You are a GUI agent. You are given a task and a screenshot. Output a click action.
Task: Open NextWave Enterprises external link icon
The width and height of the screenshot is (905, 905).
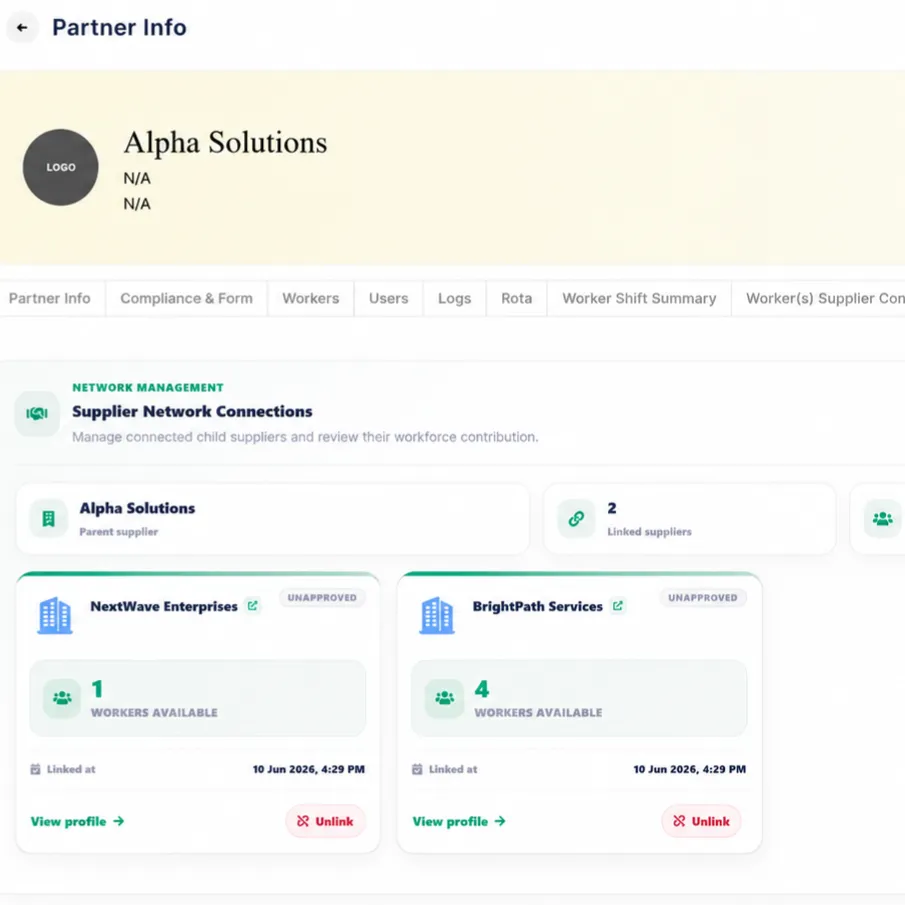[x=252, y=605]
